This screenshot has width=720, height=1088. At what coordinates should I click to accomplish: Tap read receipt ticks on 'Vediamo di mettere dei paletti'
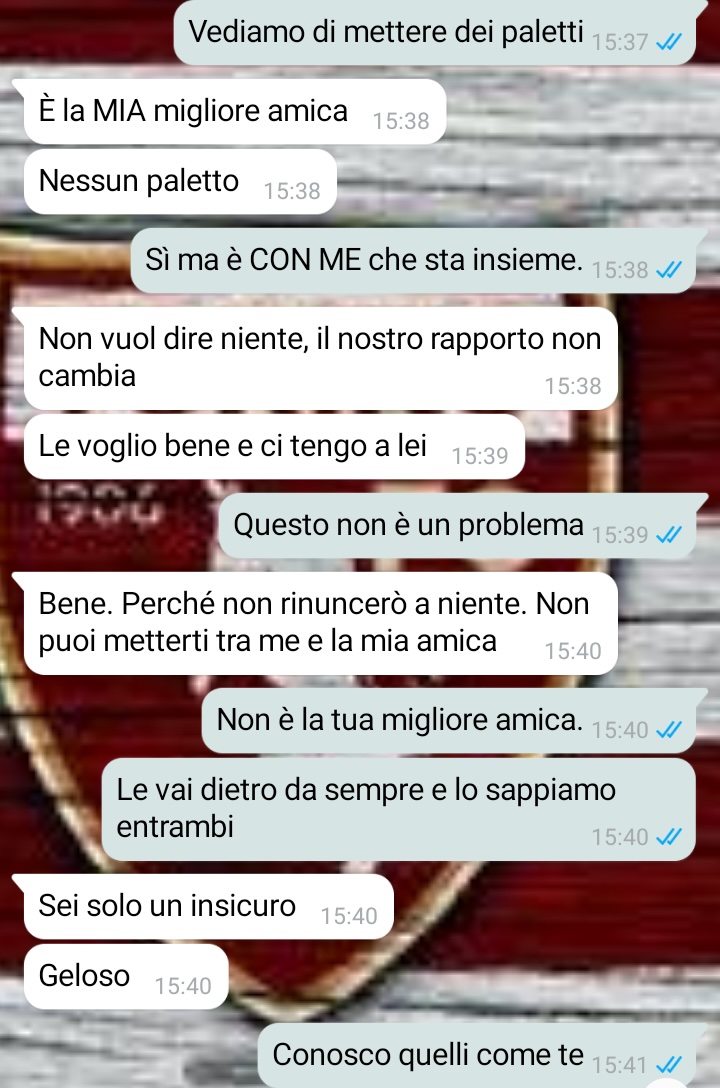tap(669, 42)
